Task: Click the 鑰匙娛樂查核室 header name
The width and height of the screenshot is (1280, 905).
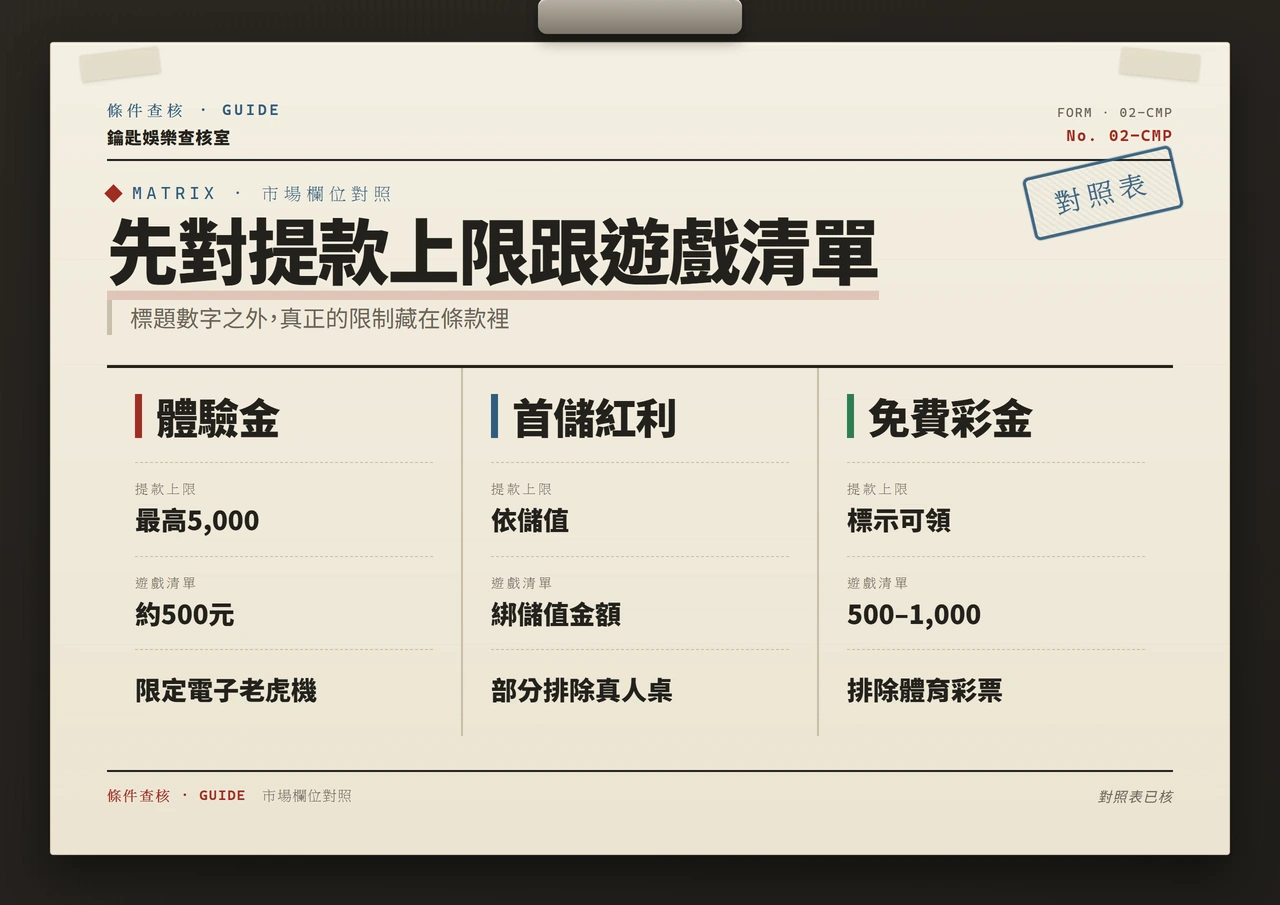Action: point(168,138)
